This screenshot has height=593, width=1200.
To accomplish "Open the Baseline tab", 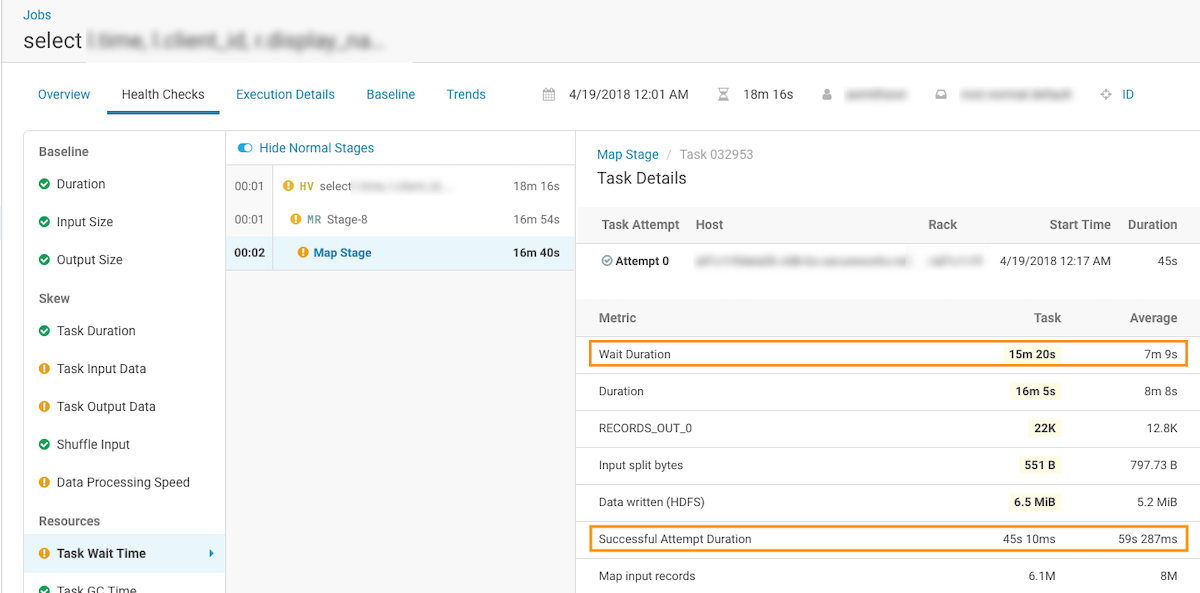I will (x=390, y=95).
